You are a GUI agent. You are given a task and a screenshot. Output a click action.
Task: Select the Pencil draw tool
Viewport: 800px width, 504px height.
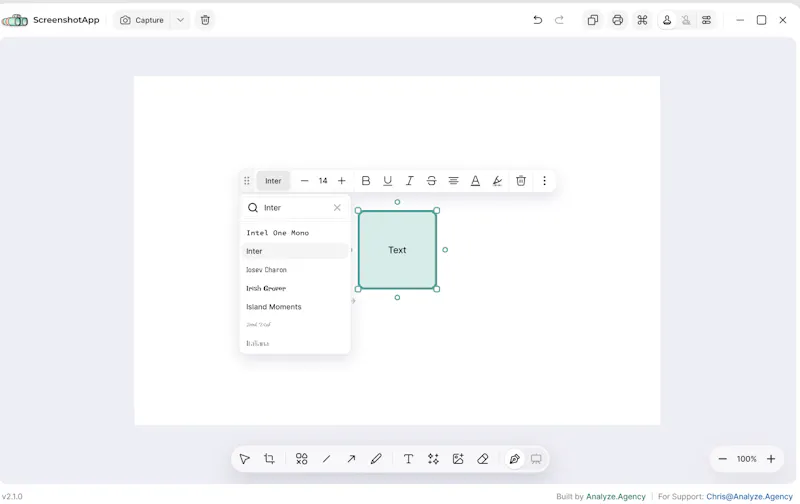click(x=376, y=459)
